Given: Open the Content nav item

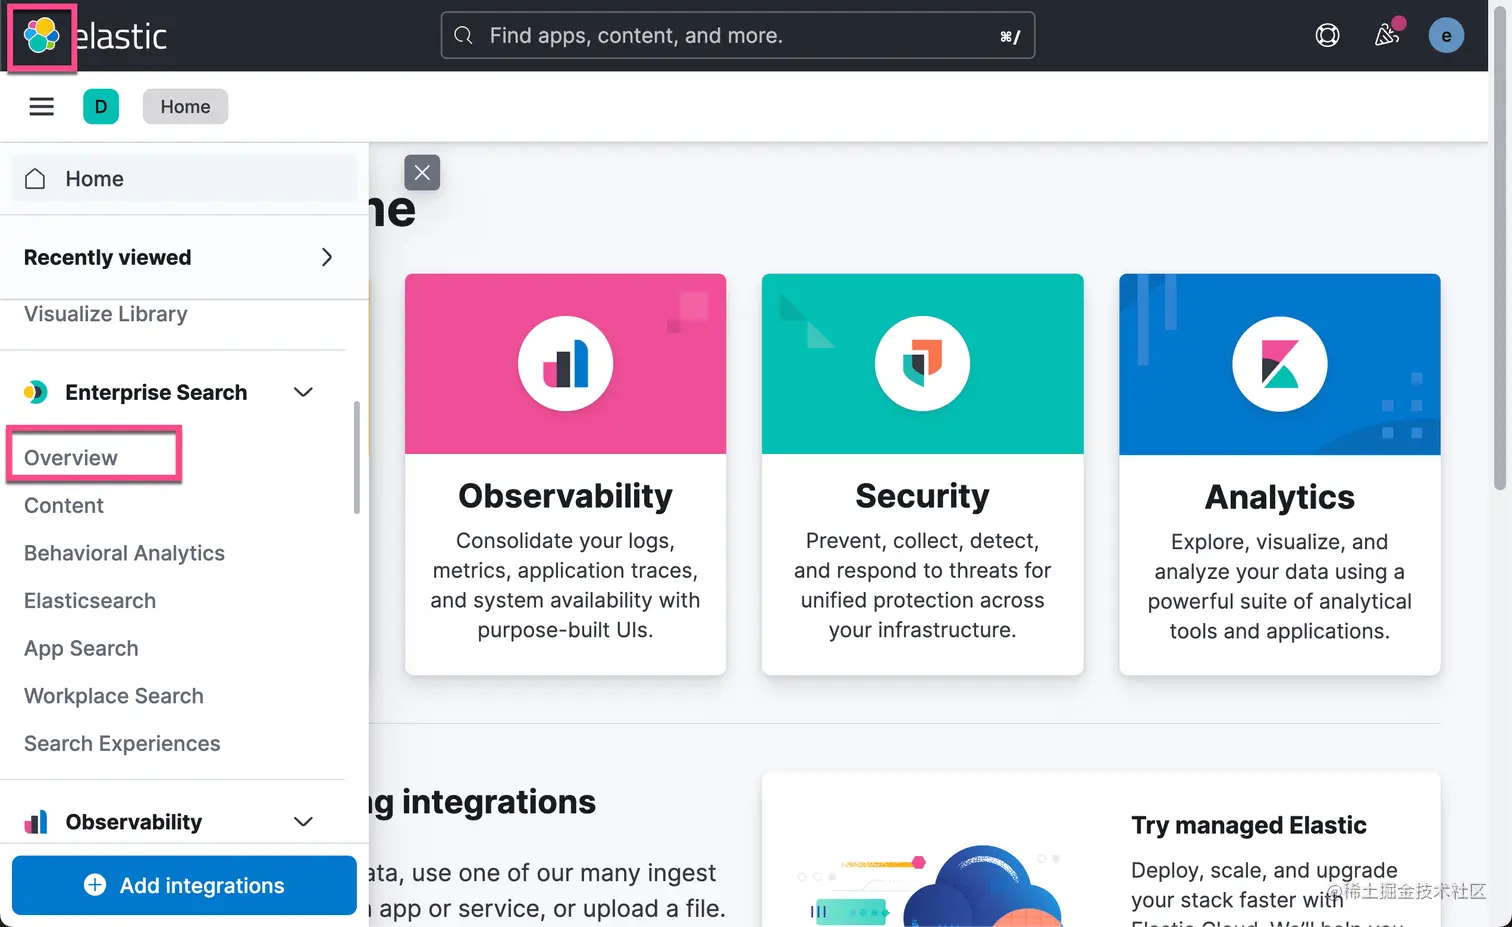Looking at the screenshot, I should coord(64,506).
